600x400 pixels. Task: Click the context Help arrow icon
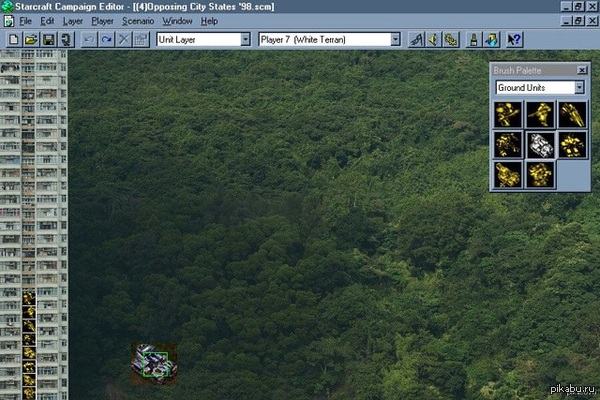515,39
